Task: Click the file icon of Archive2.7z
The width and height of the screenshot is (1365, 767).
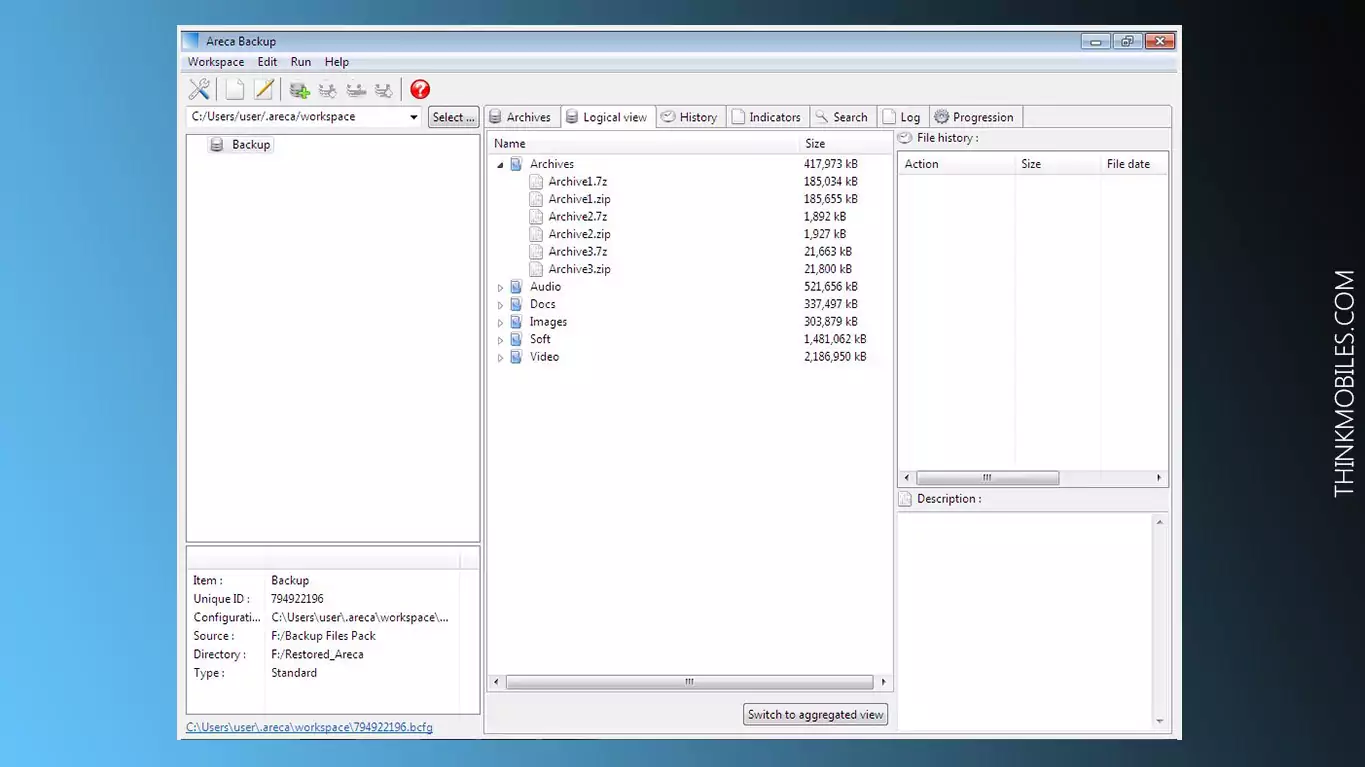Action: 536,217
